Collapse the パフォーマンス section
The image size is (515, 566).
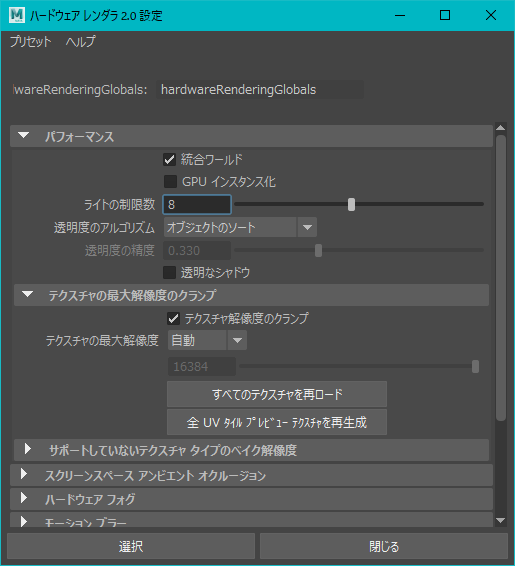pos(251,136)
